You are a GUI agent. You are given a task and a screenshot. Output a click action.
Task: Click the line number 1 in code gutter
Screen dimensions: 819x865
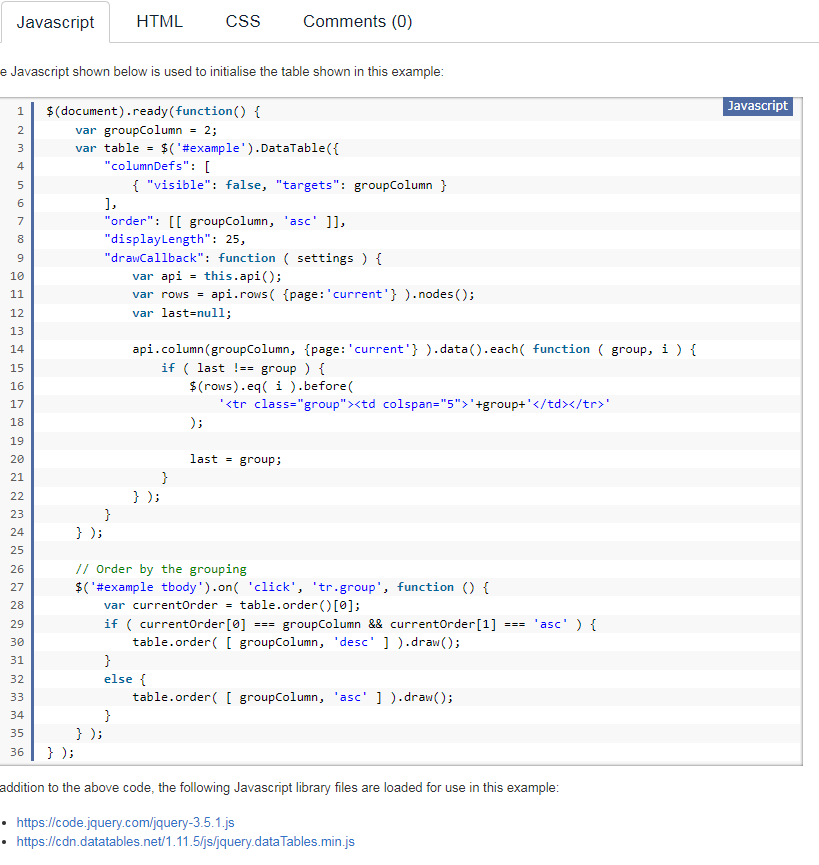(x=20, y=111)
